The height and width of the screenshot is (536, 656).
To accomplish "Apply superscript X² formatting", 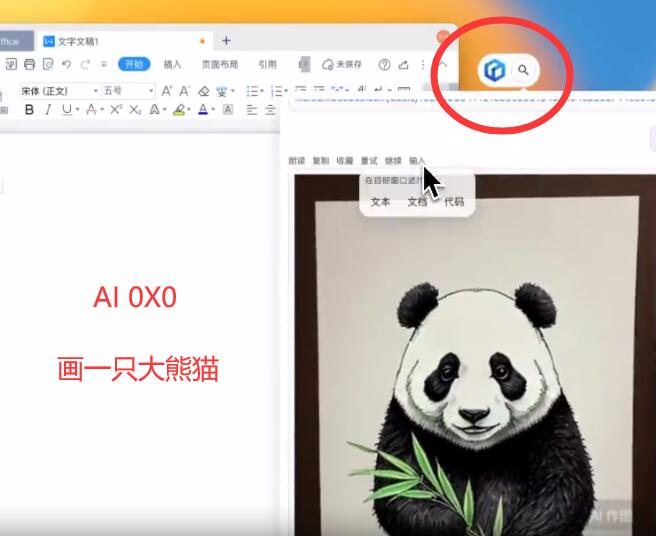I will 116,110.
